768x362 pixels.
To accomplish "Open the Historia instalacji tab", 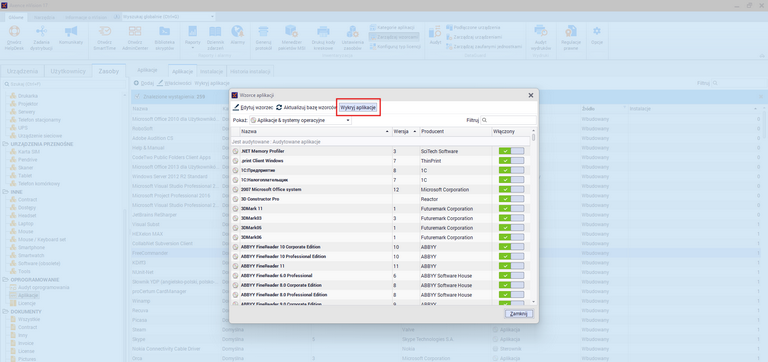I will (250, 71).
